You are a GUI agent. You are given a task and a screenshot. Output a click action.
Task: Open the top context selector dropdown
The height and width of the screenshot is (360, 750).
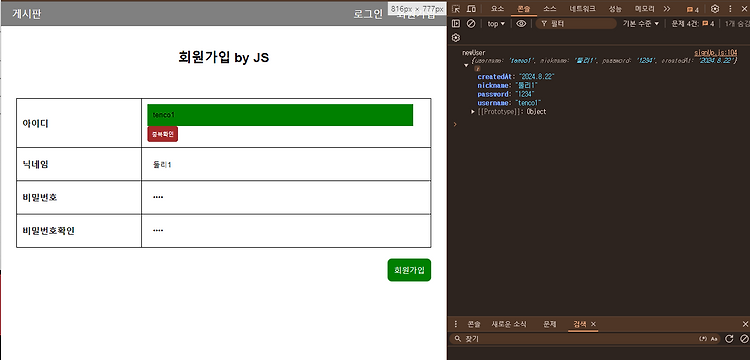tap(496, 23)
